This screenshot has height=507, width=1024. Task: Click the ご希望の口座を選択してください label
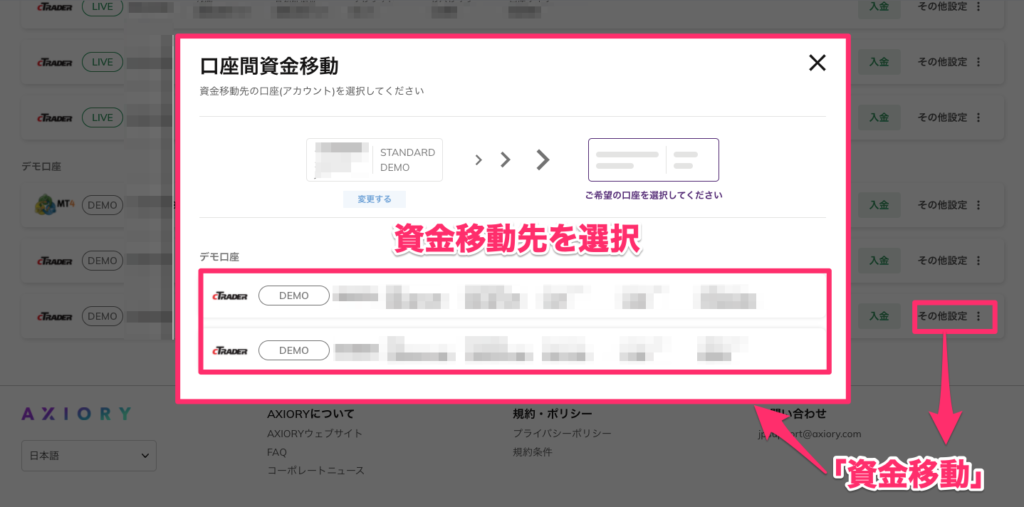tap(654, 195)
